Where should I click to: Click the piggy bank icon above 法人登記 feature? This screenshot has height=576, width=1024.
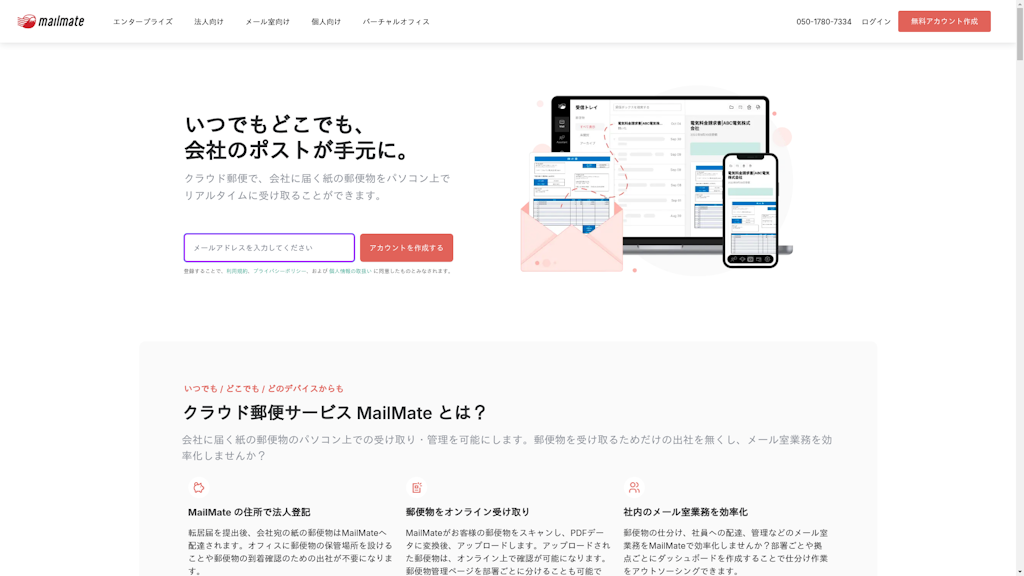pyautogui.click(x=198, y=489)
